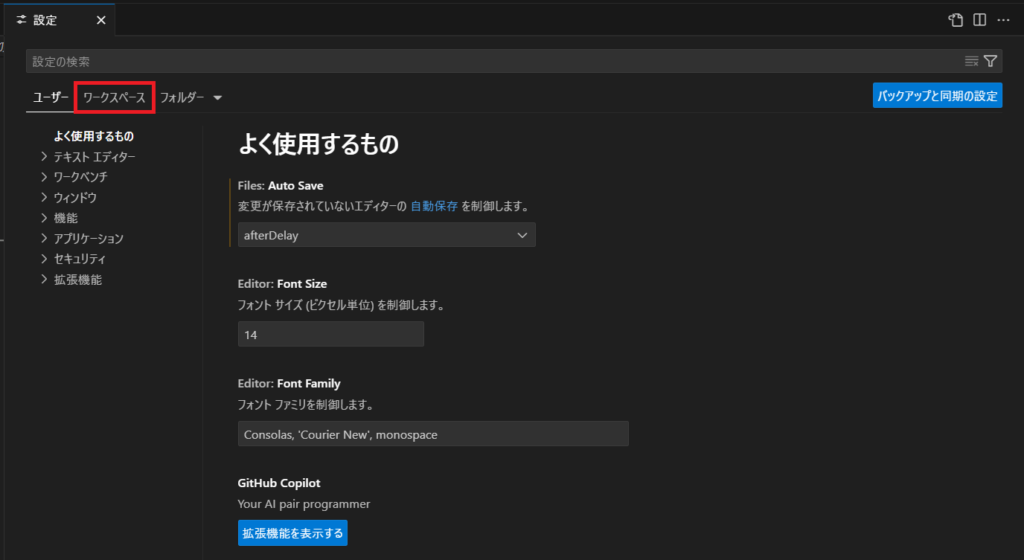Open the フォルダー dropdown arrow
The image size is (1024, 560).
[x=217, y=98]
